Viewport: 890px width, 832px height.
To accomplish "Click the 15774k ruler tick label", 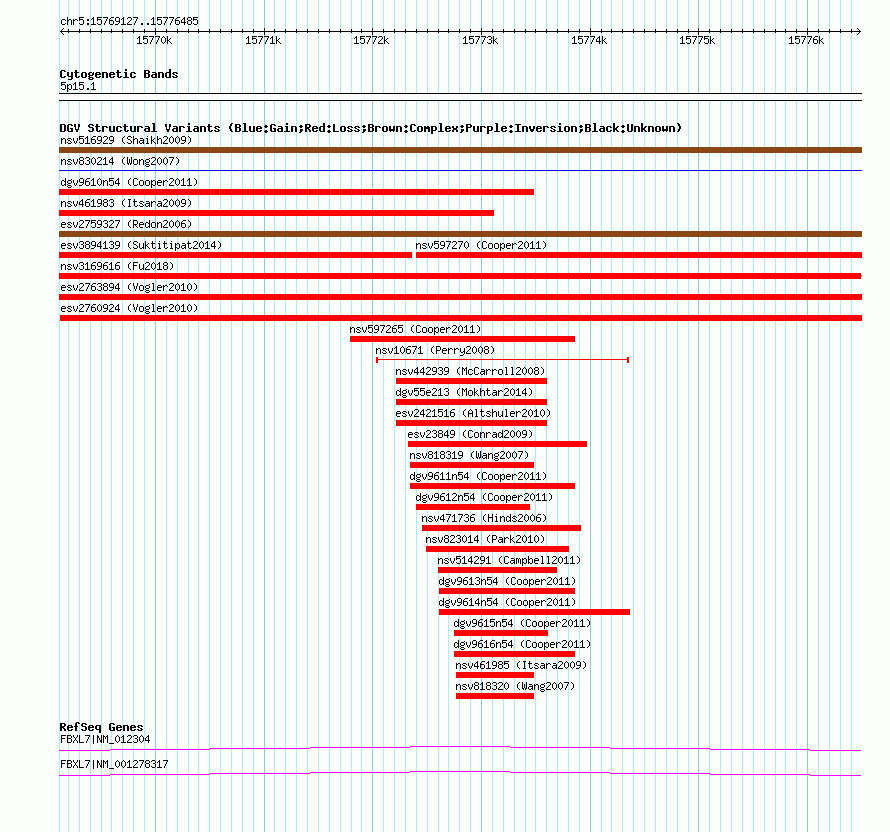I will click(589, 40).
